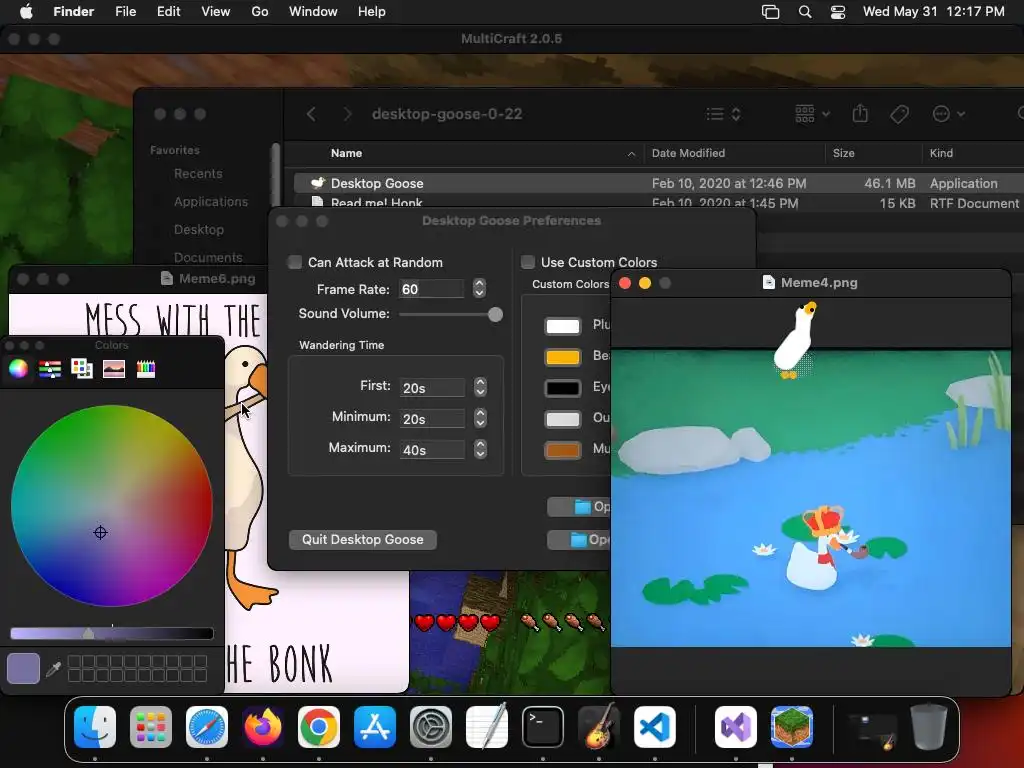Viewport: 1024px width, 768px height.
Task: Click the Finder share icon
Action: tap(860, 114)
